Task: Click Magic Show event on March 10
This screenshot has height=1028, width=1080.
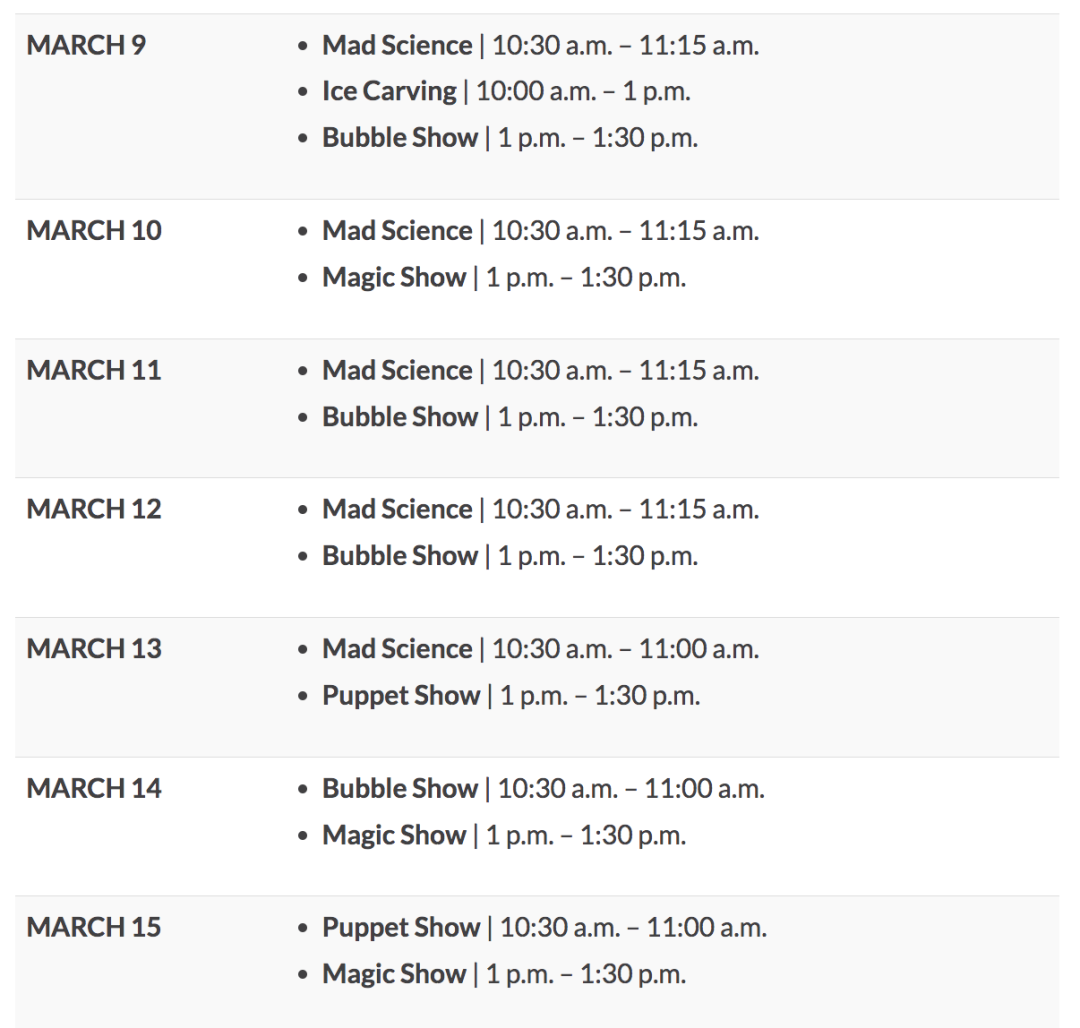Action: (393, 276)
